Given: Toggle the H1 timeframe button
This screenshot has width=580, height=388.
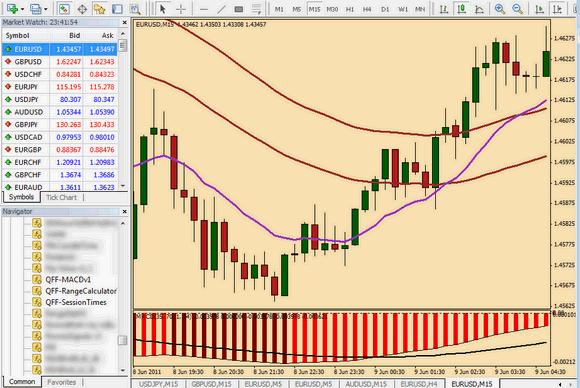Looking at the screenshot, I should point(350,9).
